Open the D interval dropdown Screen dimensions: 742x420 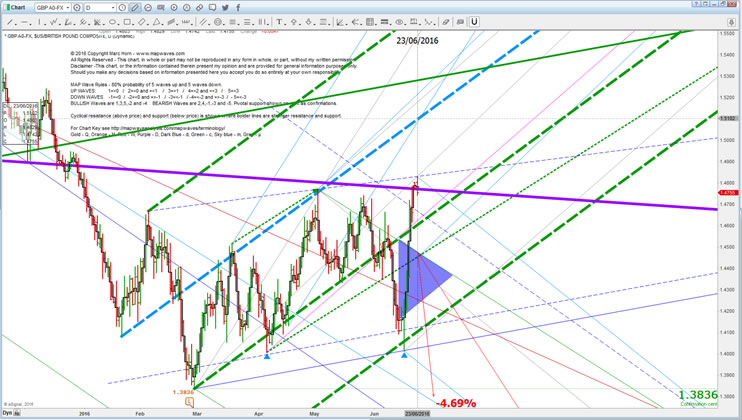[114, 8]
